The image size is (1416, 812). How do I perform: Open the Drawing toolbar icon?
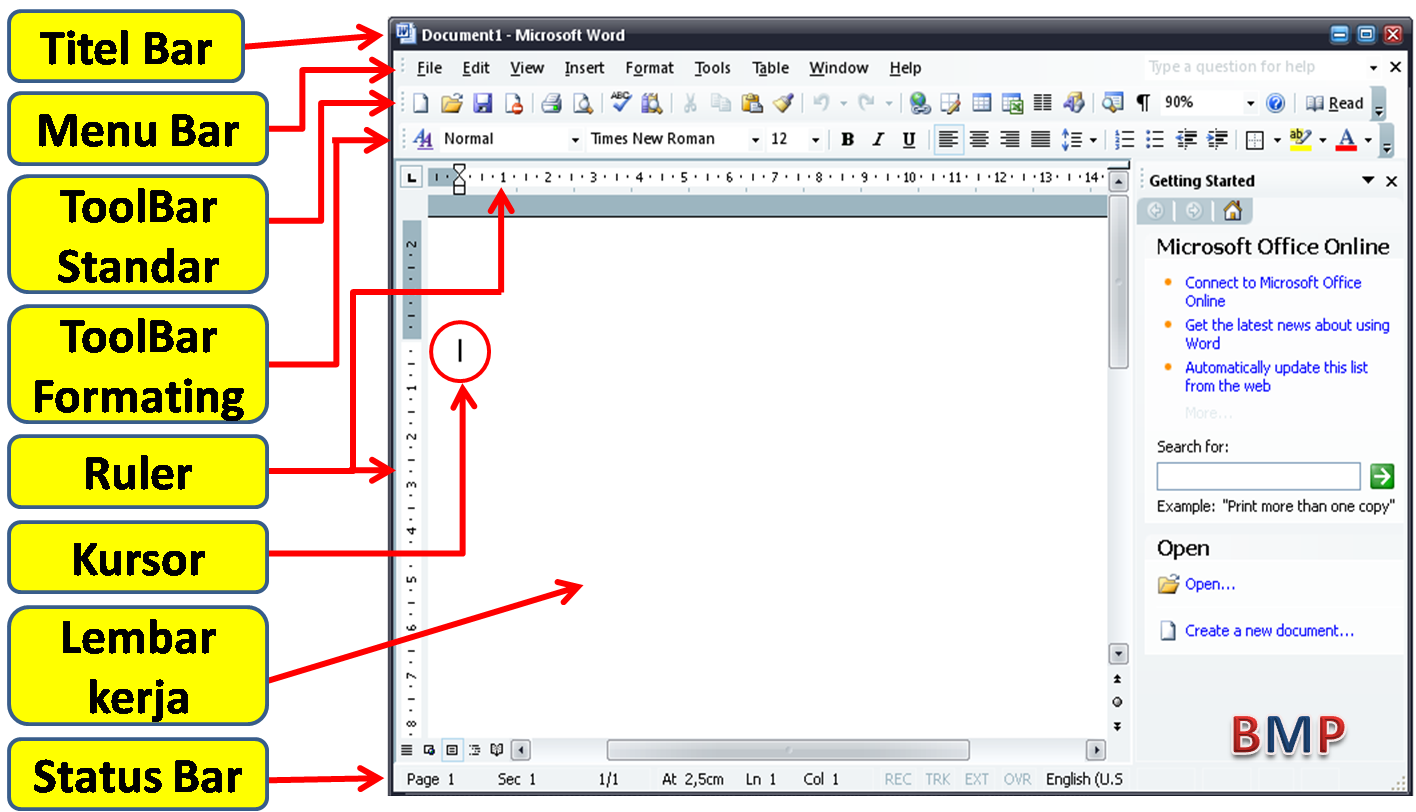pos(1074,103)
